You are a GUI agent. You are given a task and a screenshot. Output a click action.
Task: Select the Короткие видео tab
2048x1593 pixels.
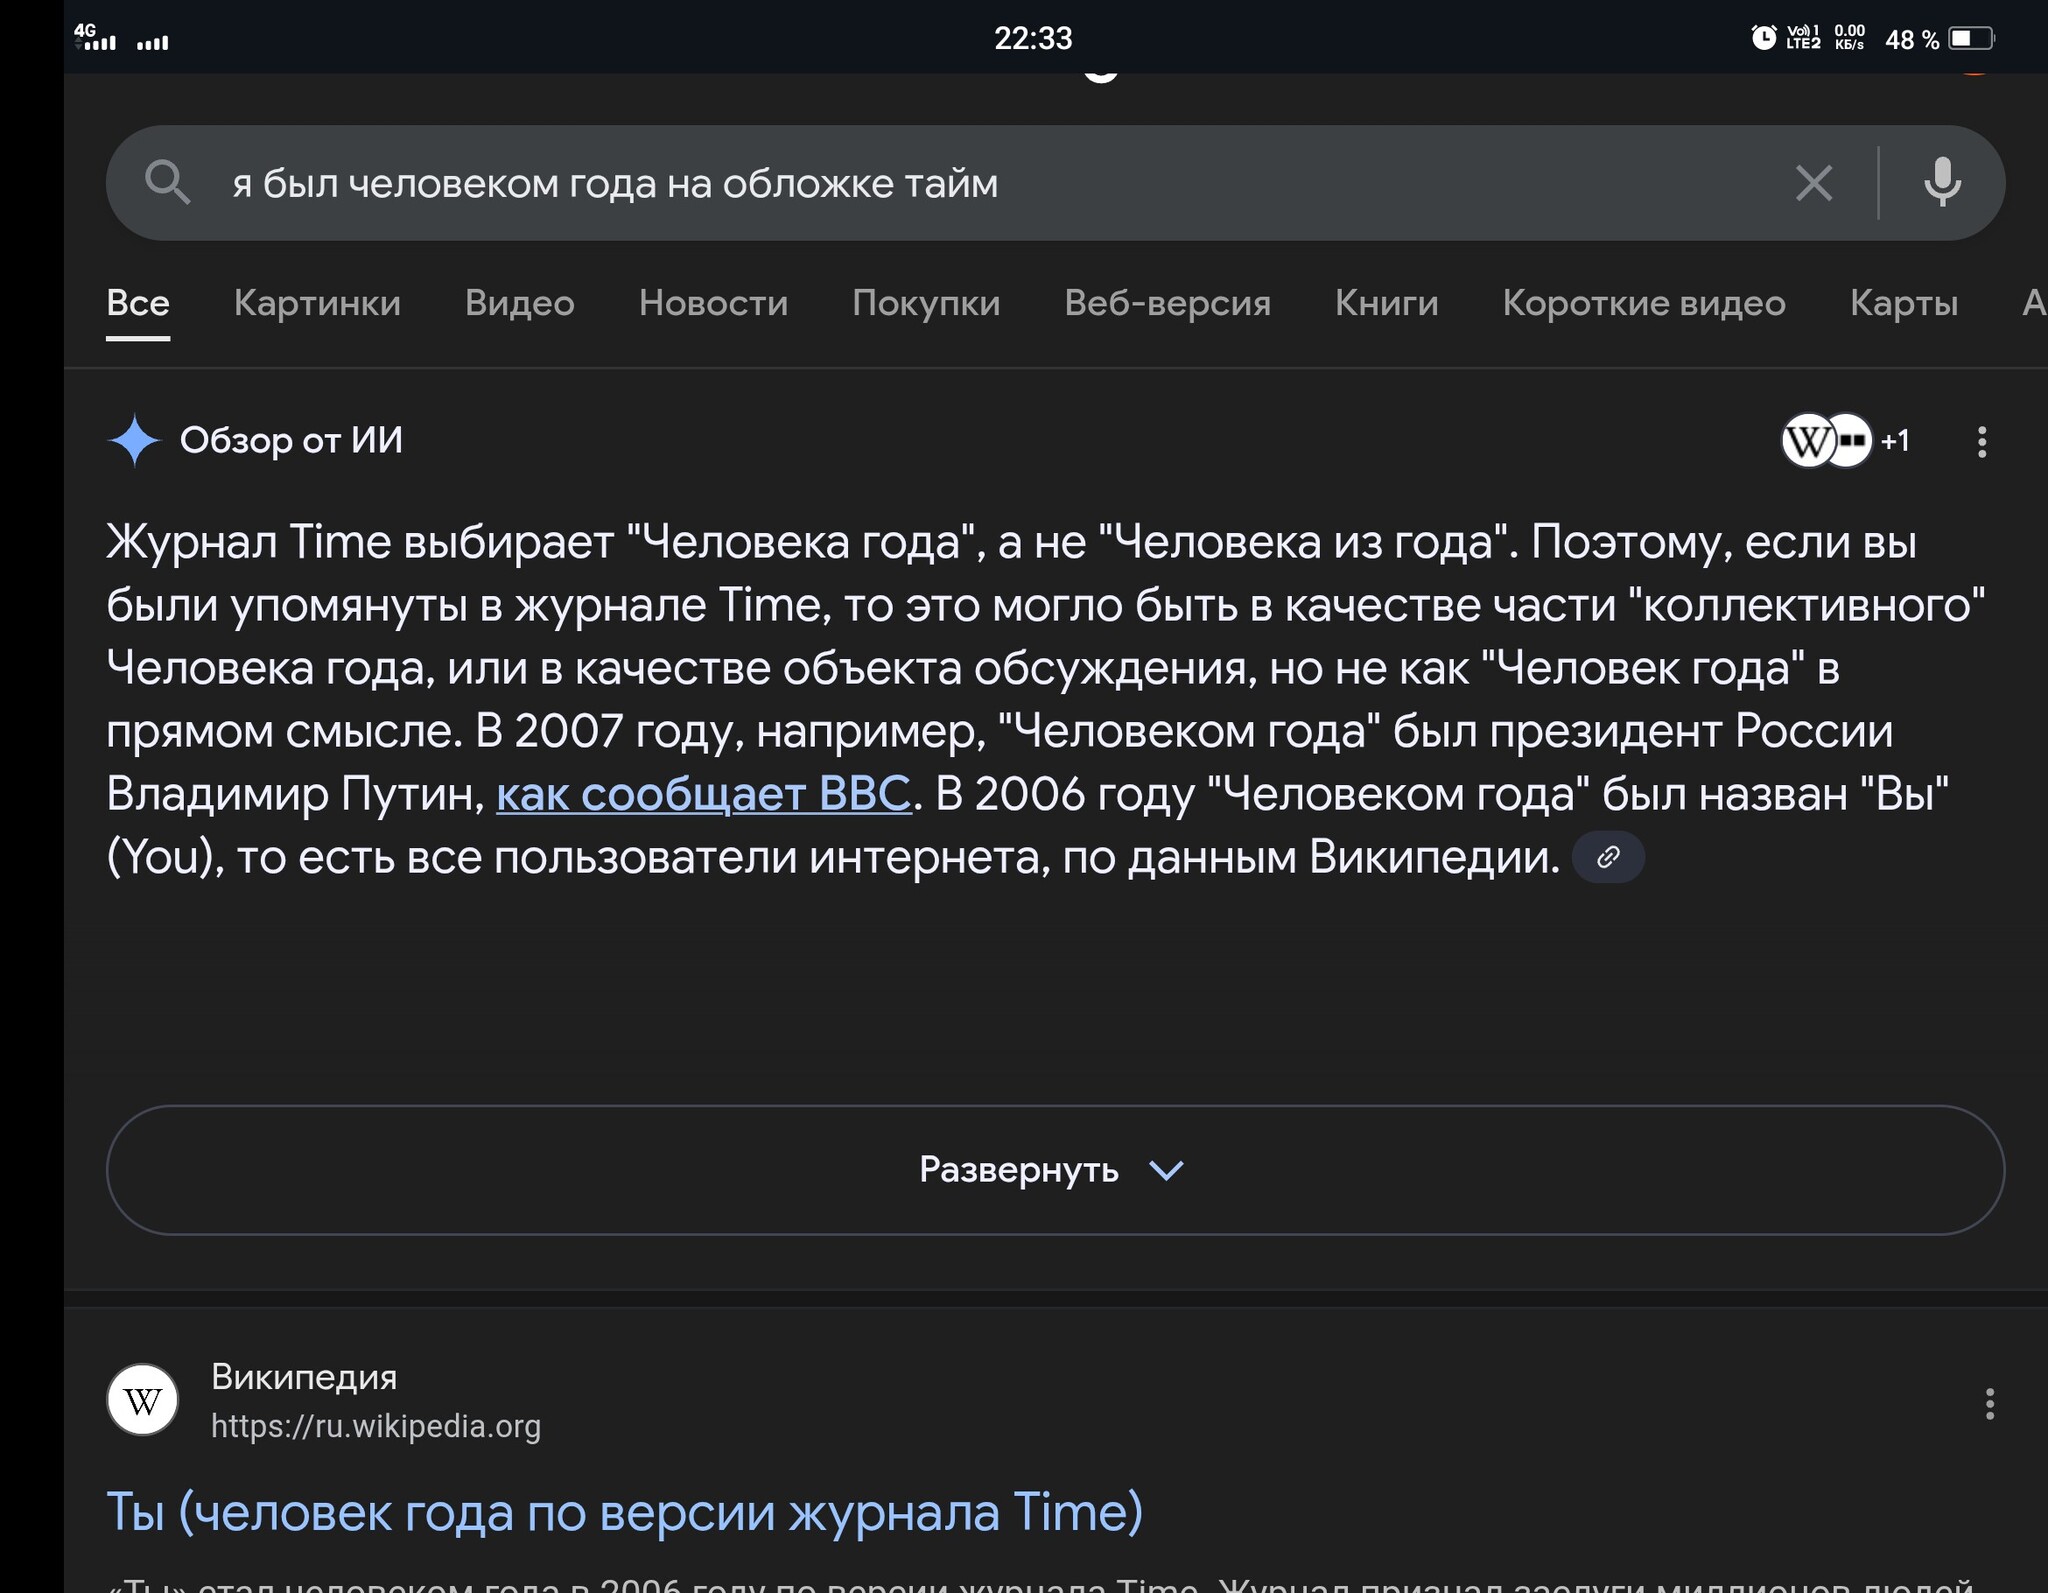click(1644, 303)
